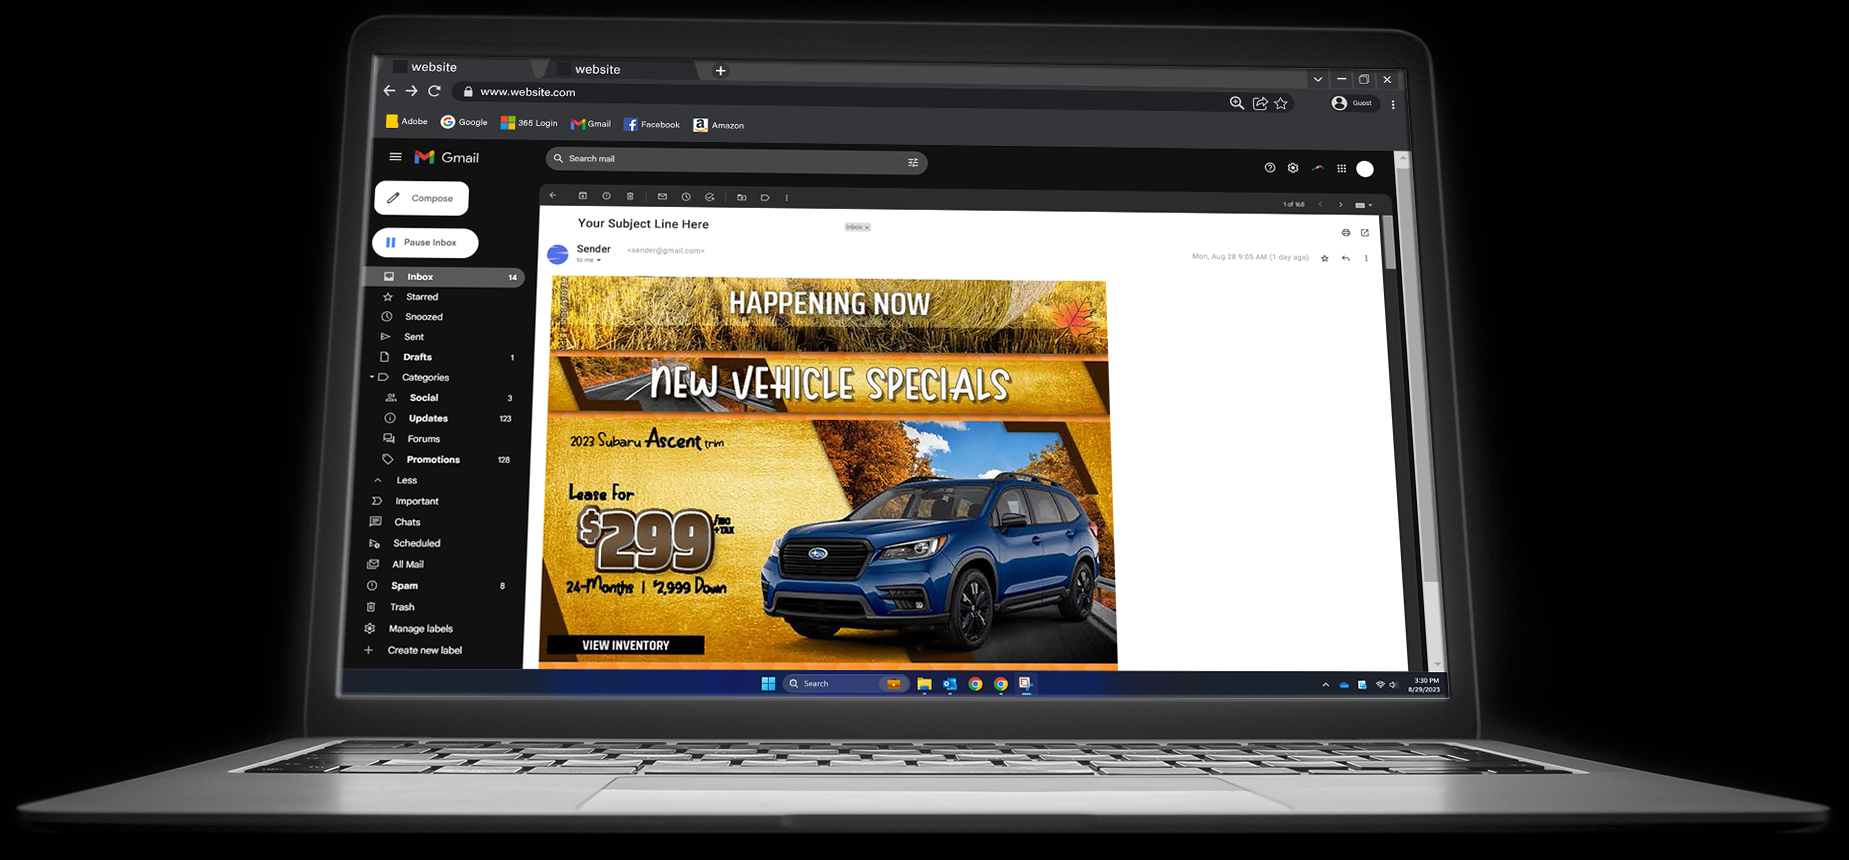This screenshot has width=1849, height=860.
Task: Open the Google apps grid
Action: point(1342,169)
